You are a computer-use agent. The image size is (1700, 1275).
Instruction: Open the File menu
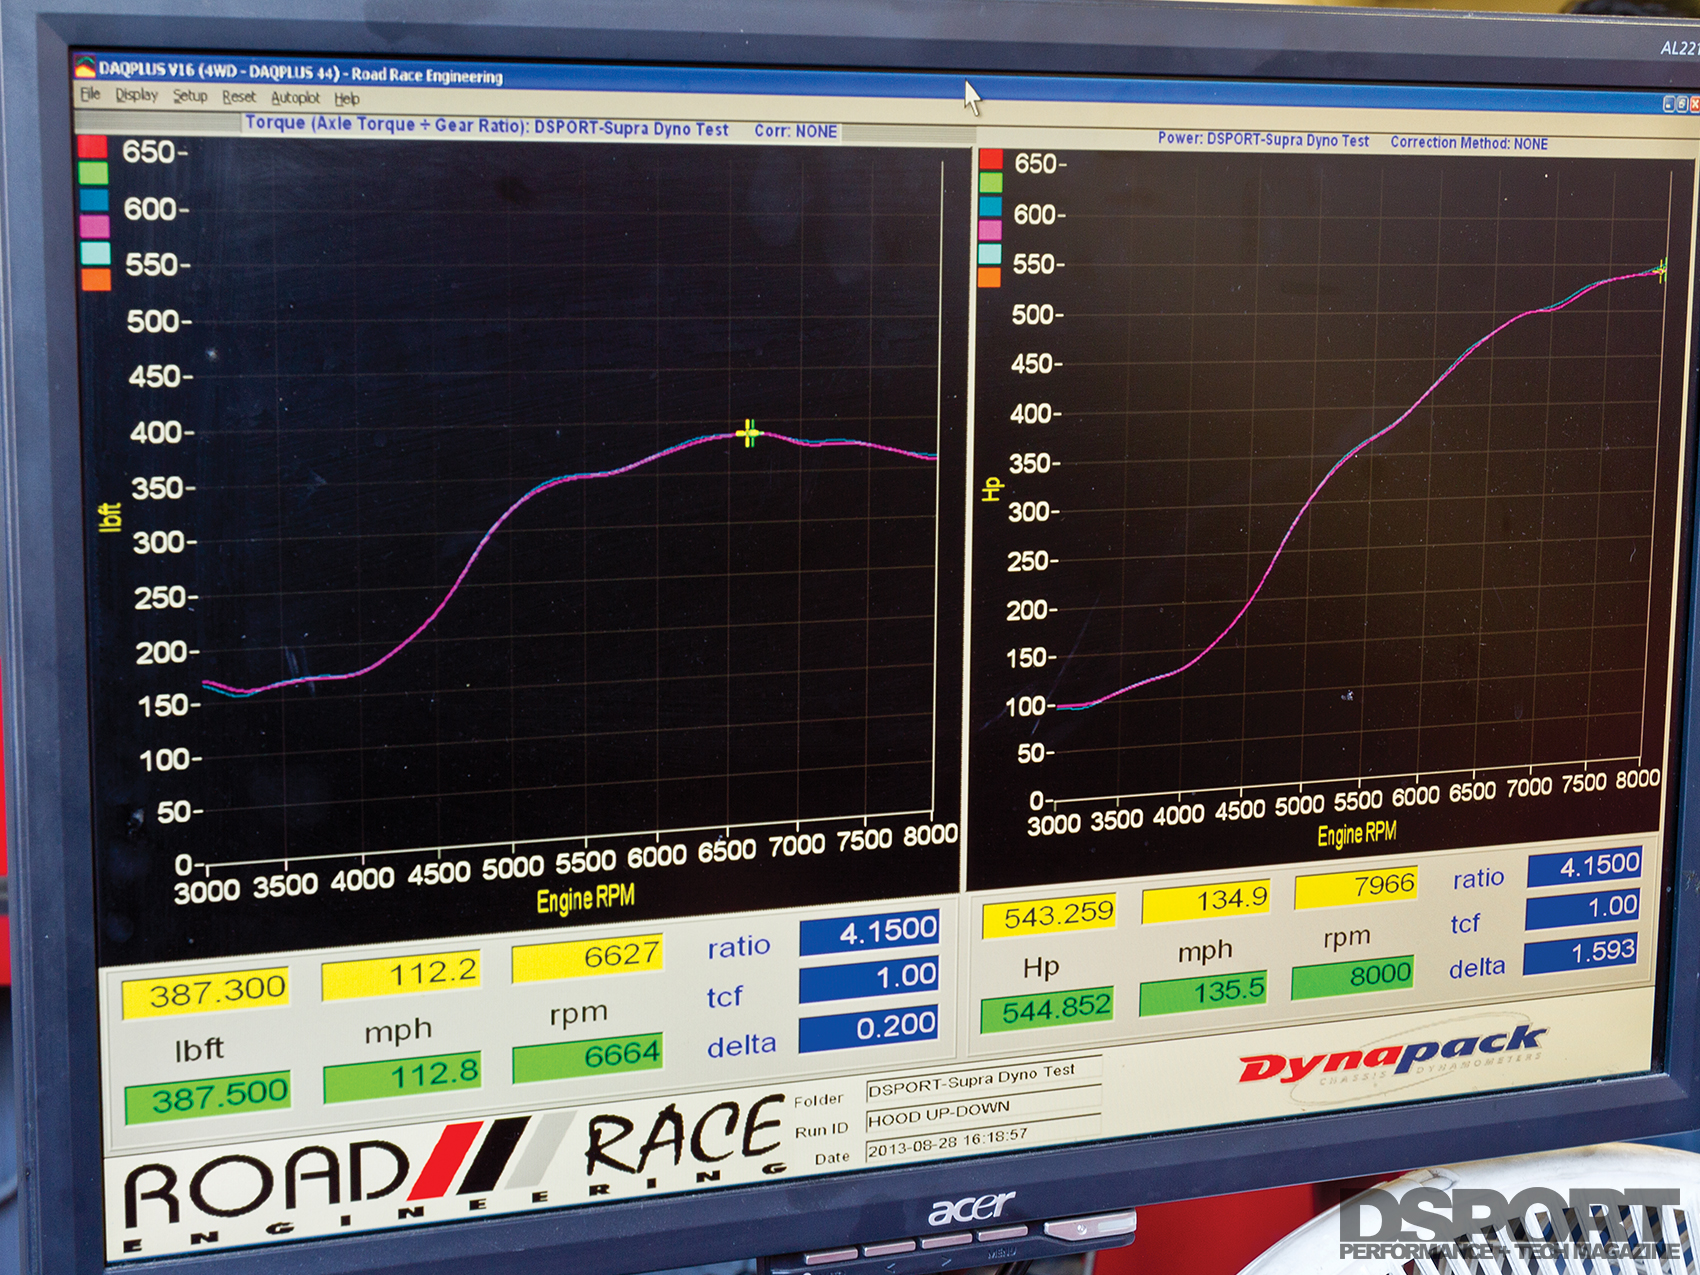(x=90, y=93)
